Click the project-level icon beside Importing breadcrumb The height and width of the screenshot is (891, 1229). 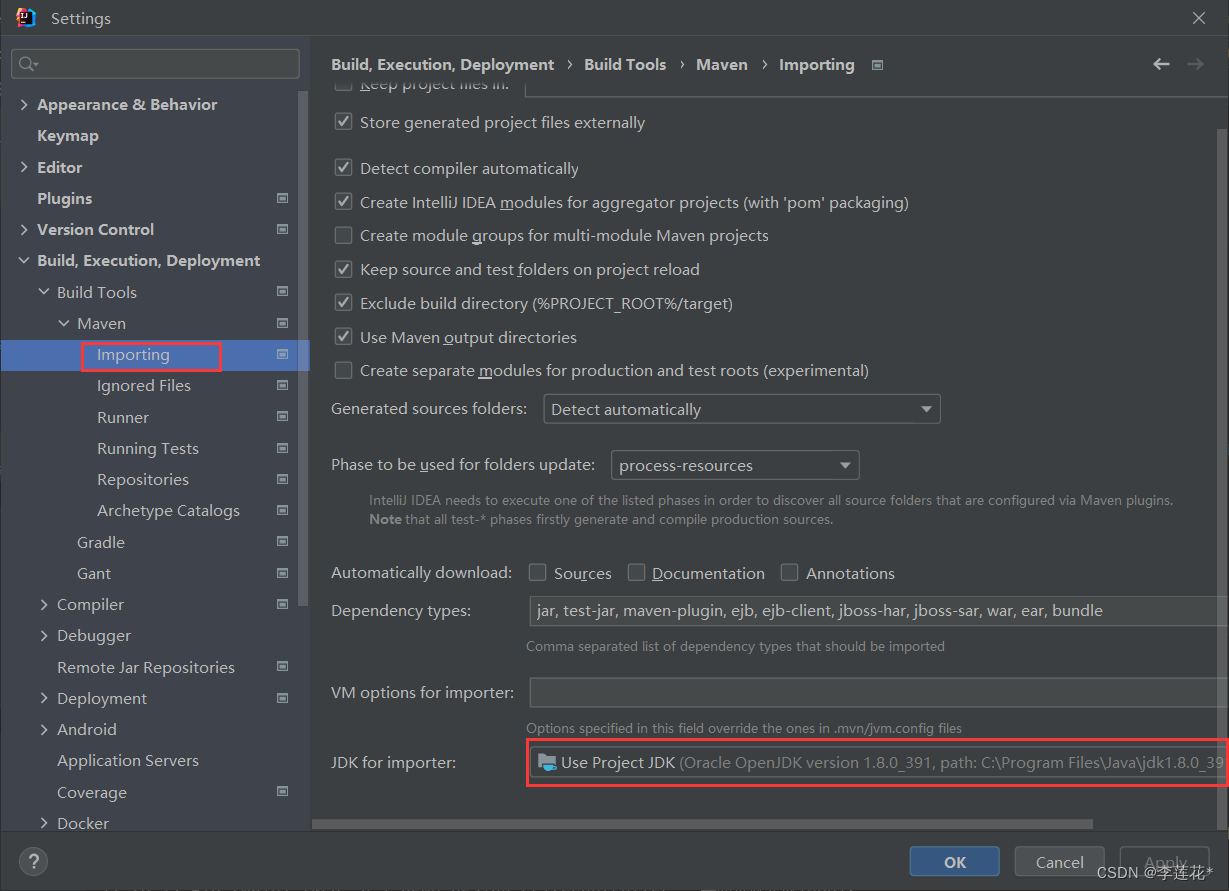click(877, 65)
